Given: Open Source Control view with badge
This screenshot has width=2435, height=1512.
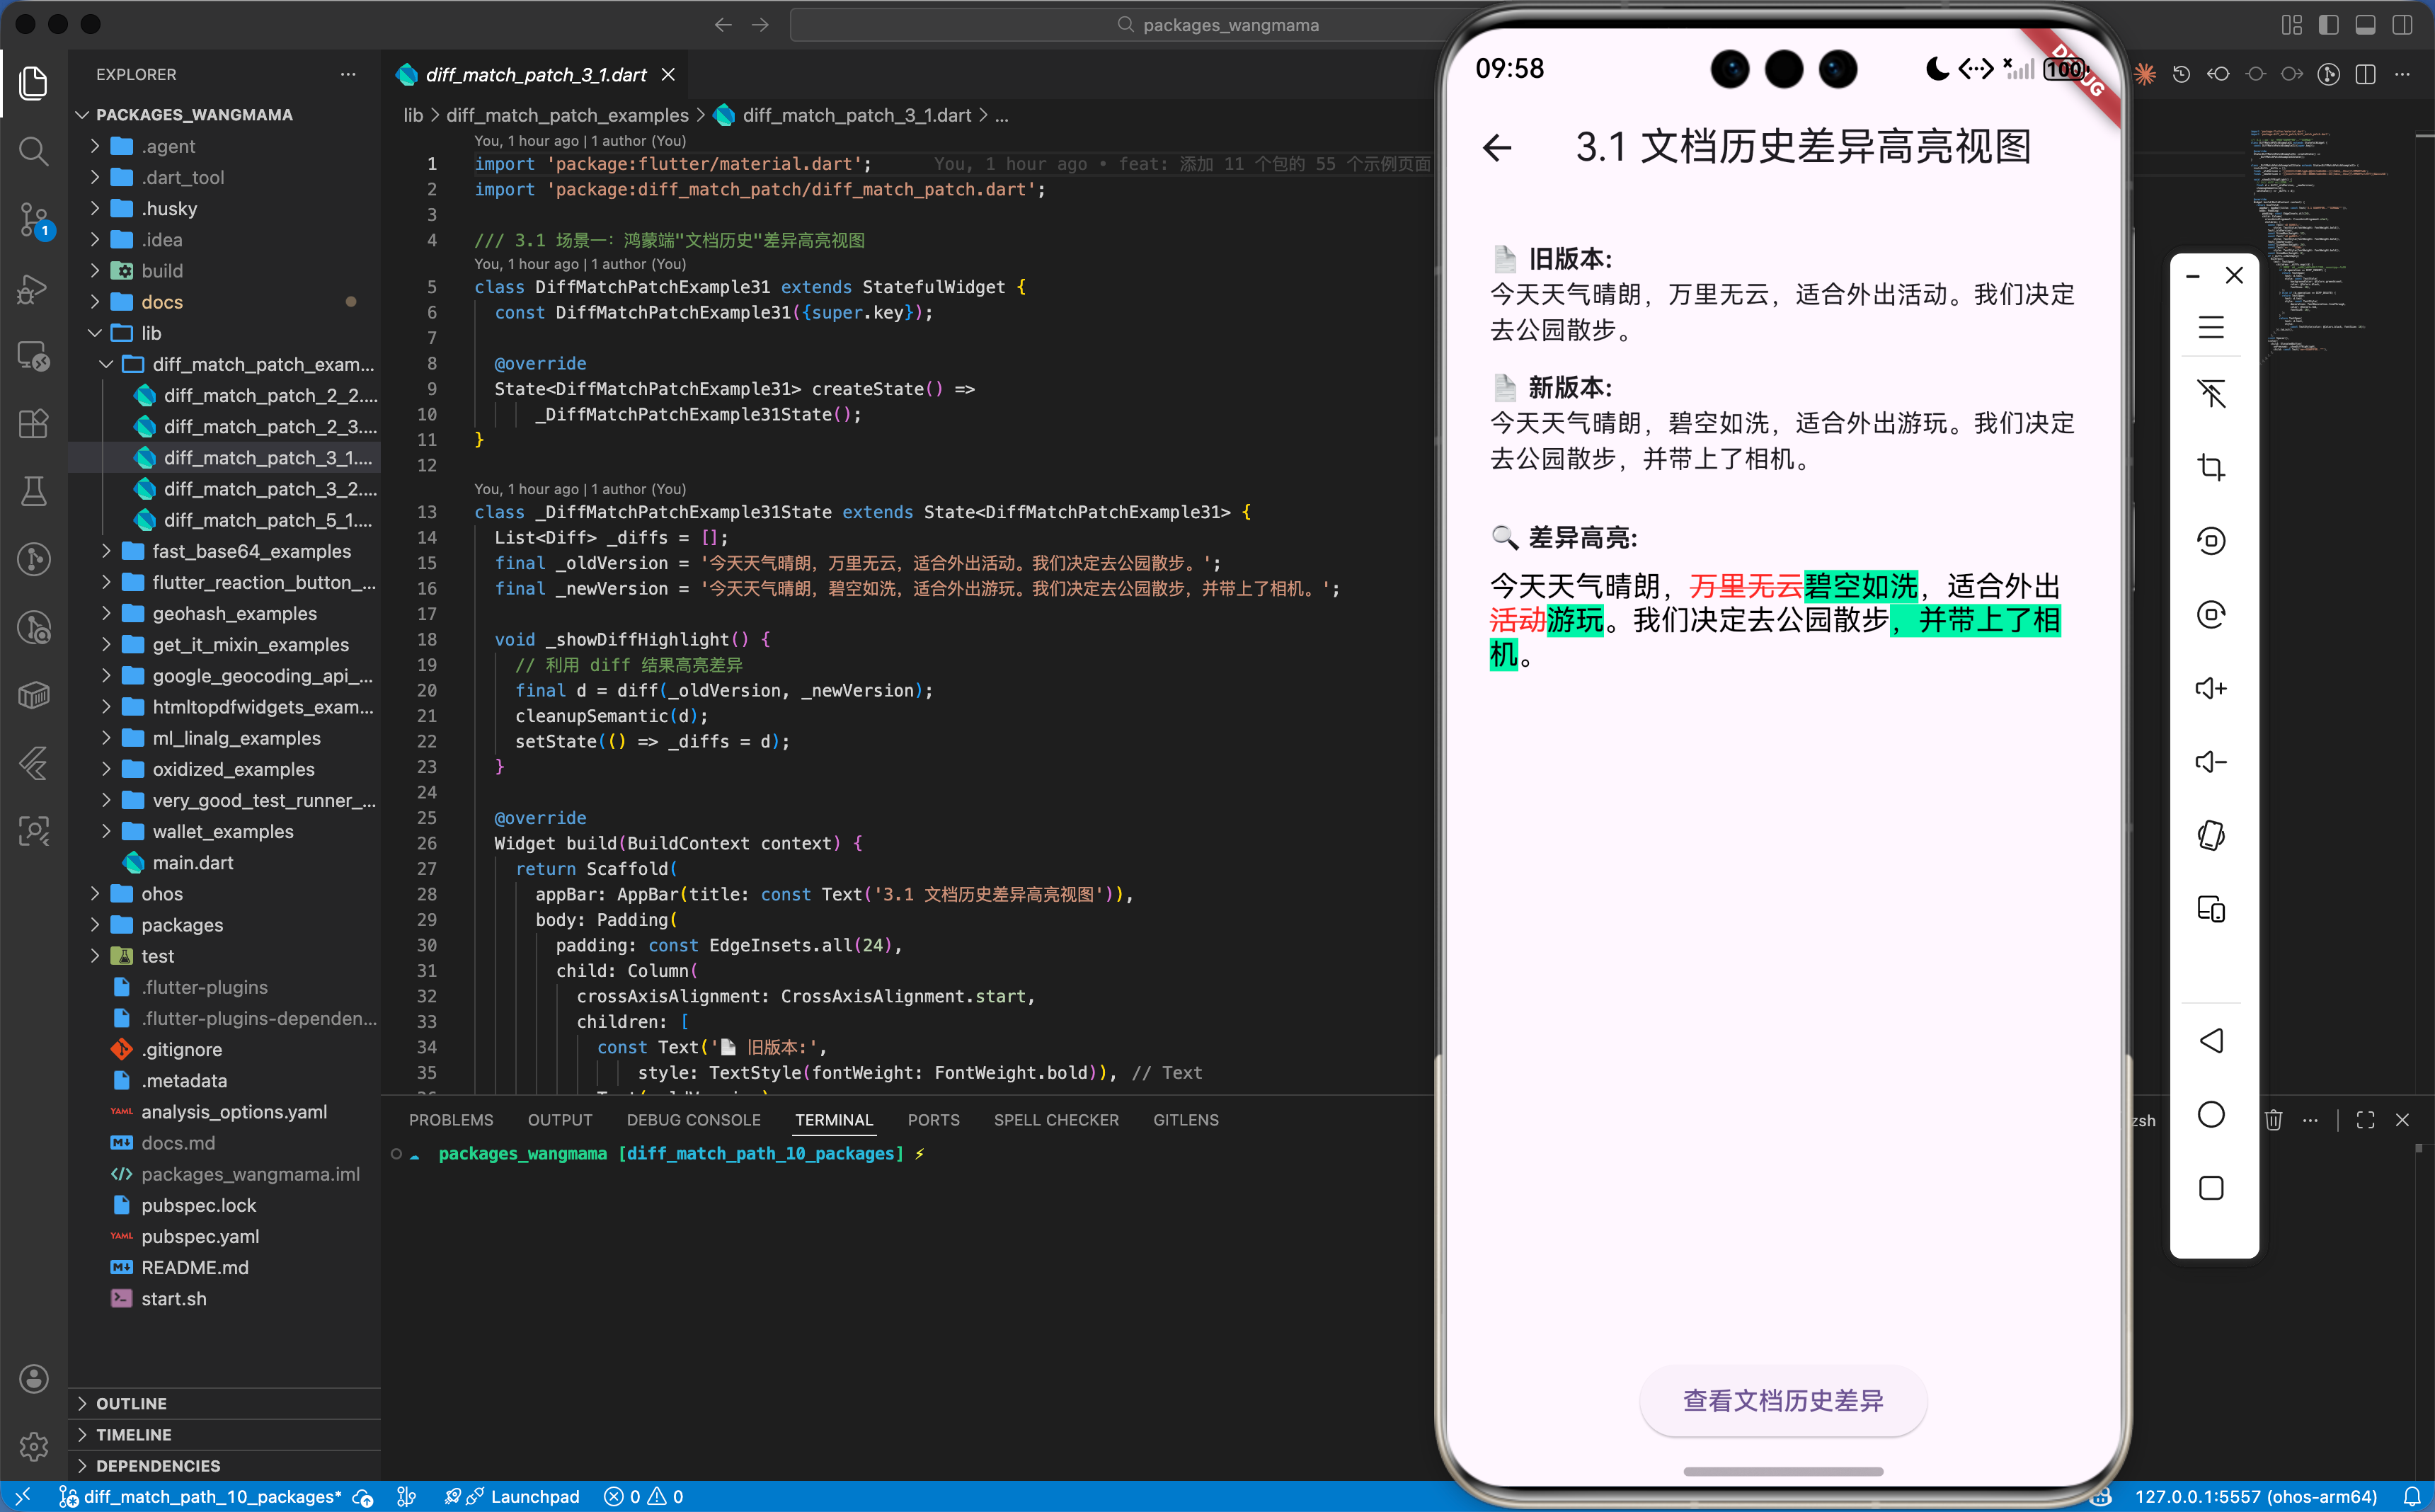Looking at the screenshot, I should click(33, 219).
